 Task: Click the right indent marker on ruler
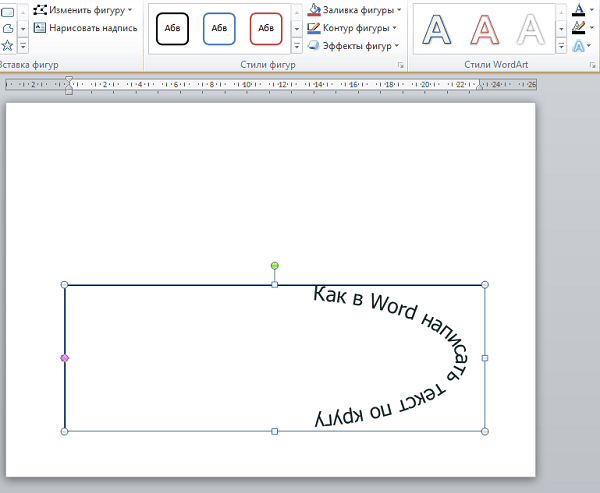(479, 88)
